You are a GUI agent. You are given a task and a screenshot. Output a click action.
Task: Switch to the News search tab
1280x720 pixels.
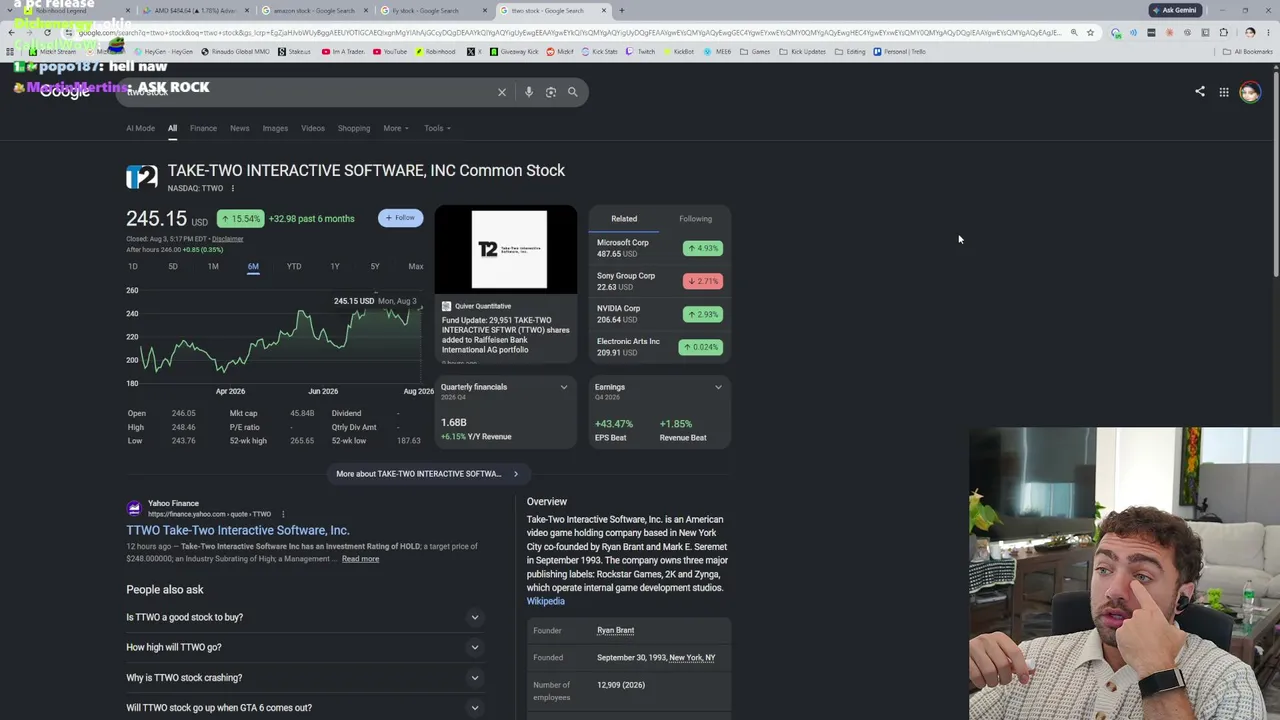point(240,128)
